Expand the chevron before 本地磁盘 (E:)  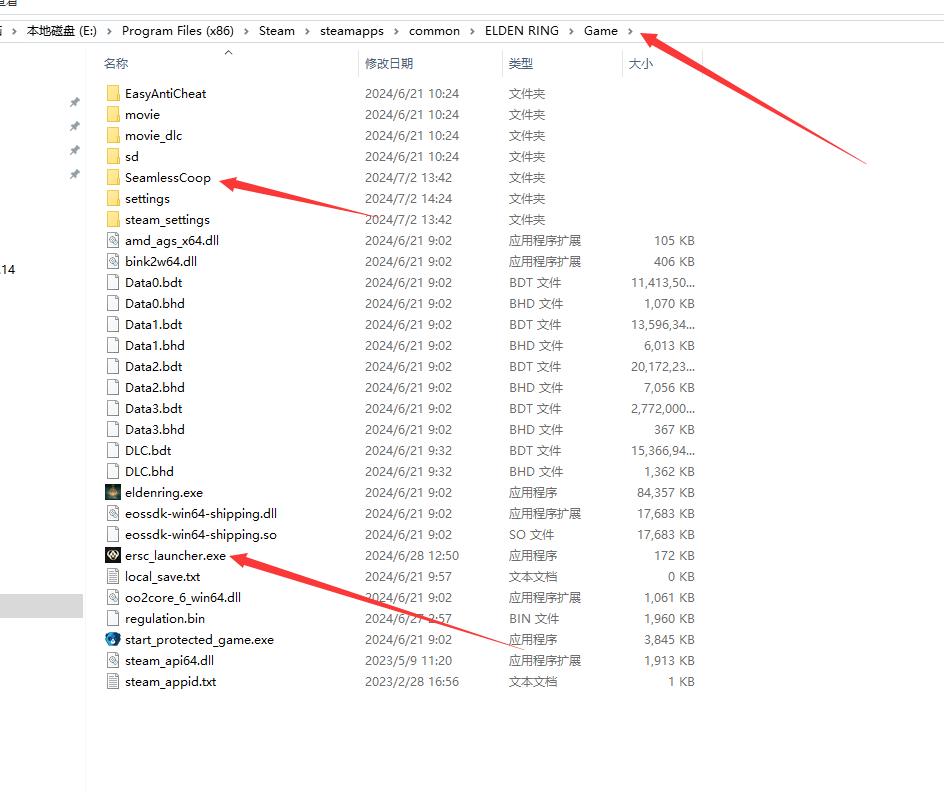pyautogui.click(x=14, y=31)
